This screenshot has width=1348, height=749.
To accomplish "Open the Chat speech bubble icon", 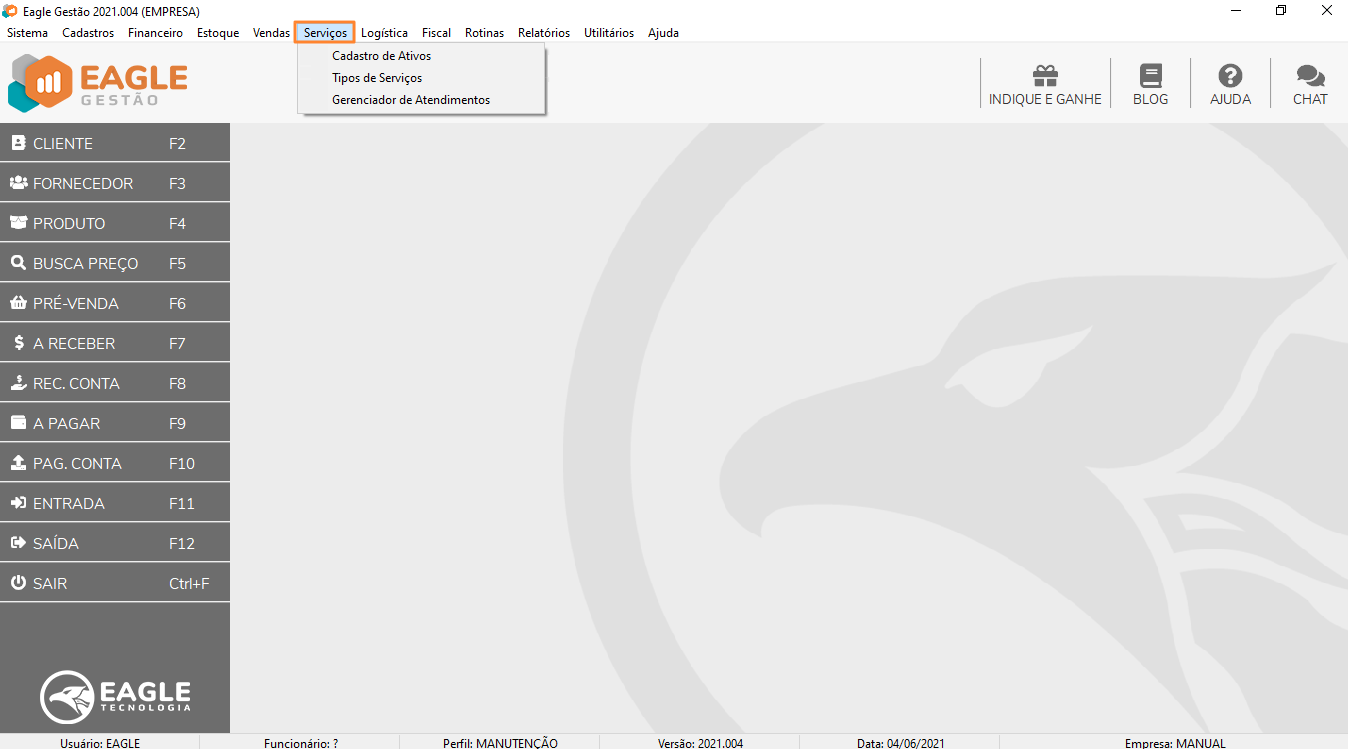I will [1309, 76].
